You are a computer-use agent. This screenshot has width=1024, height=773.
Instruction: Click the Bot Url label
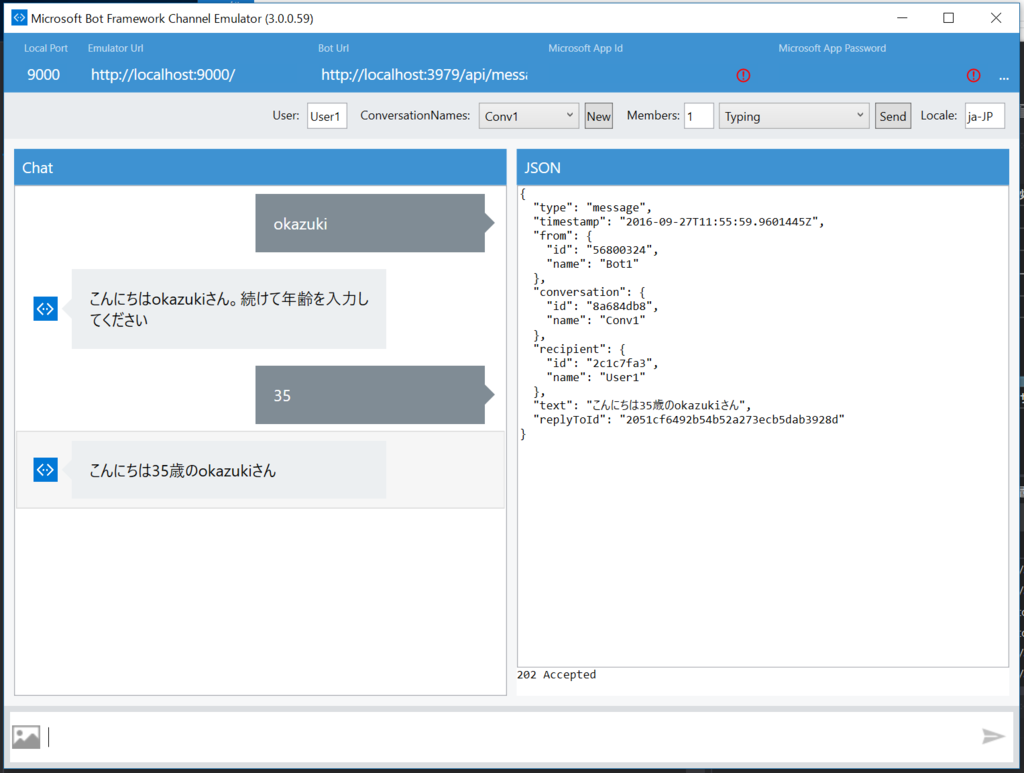click(x=333, y=48)
